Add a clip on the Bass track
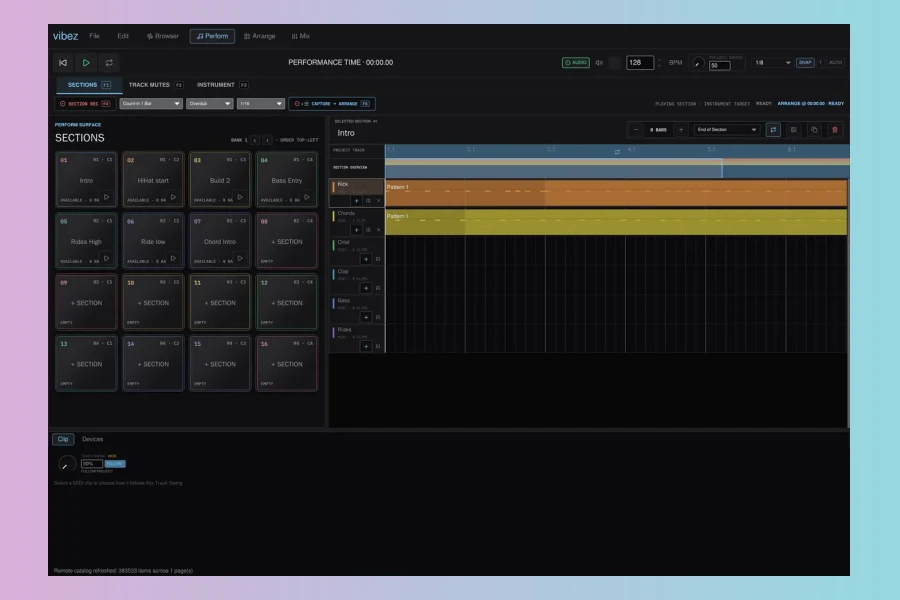Screen dimensions: 900x600 pyautogui.click(x=366, y=317)
